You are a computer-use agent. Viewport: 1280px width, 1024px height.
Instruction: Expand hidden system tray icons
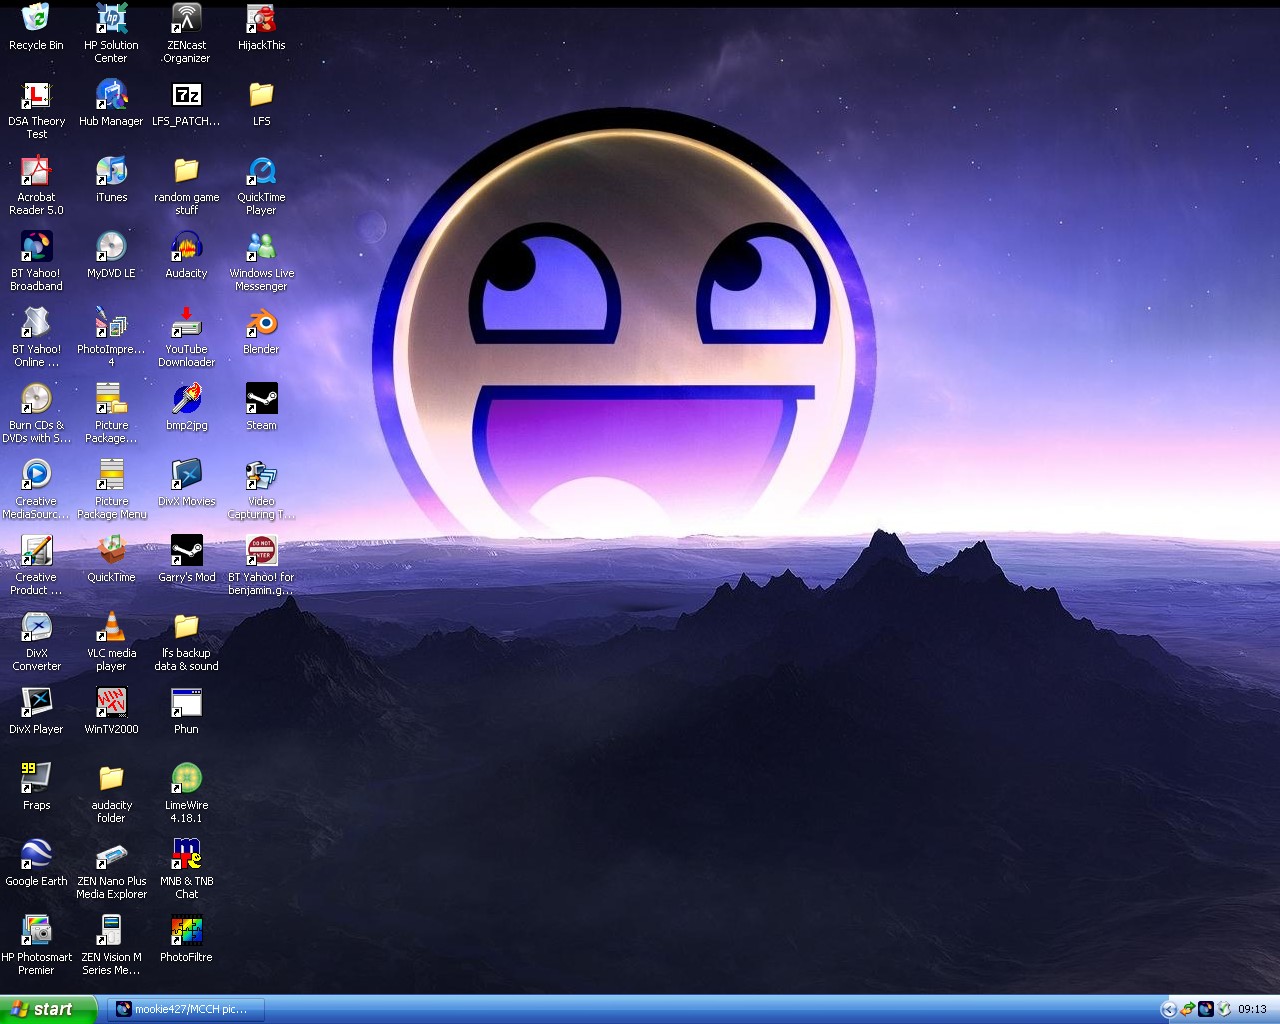click(1168, 1009)
